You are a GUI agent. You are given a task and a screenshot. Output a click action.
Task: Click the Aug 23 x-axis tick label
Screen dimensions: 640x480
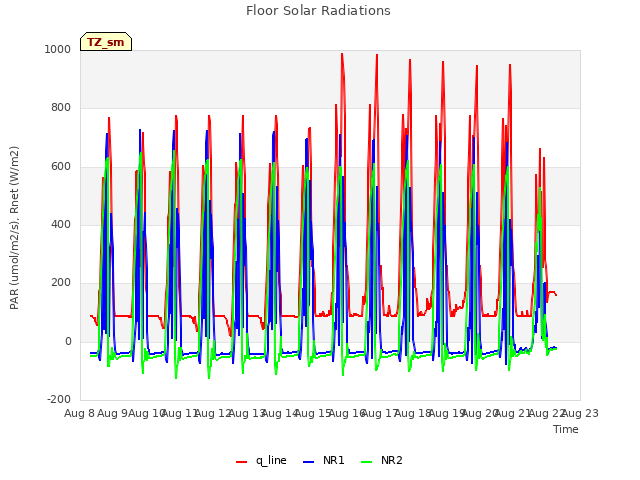click(580, 413)
